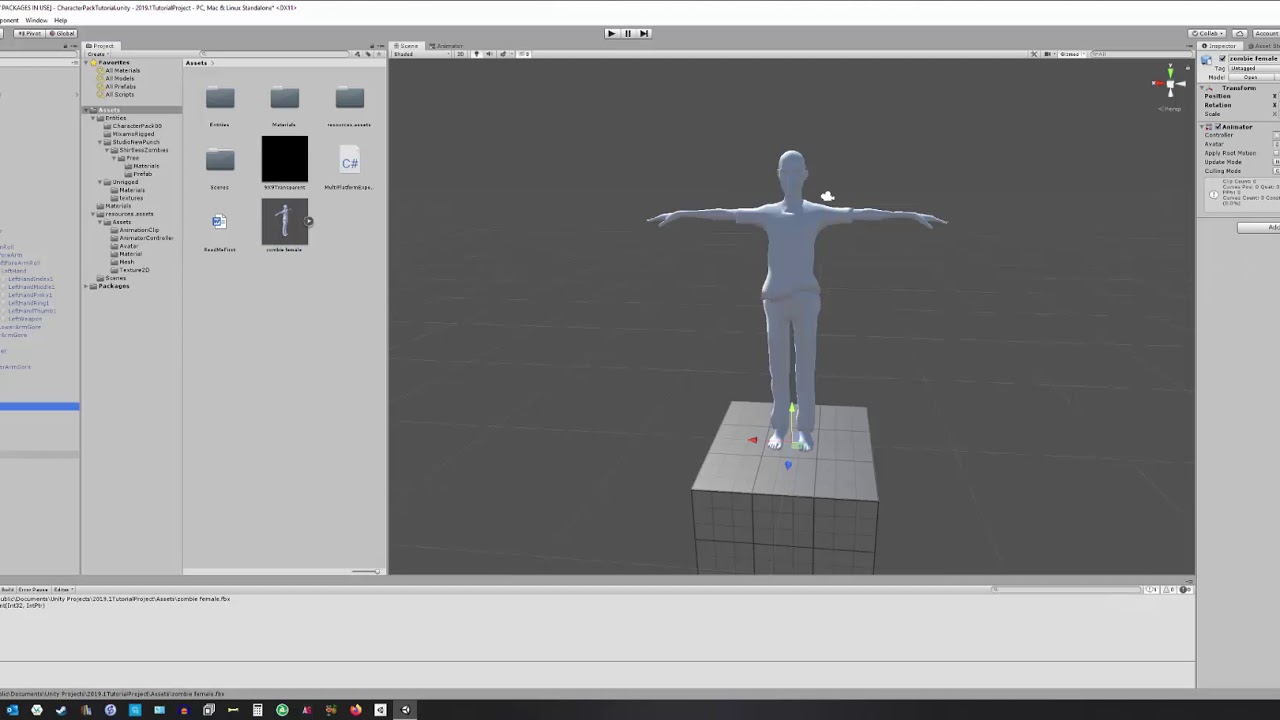Click the Pause button in top toolbar
The width and height of the screenshot is (1280, 720).
627,33
